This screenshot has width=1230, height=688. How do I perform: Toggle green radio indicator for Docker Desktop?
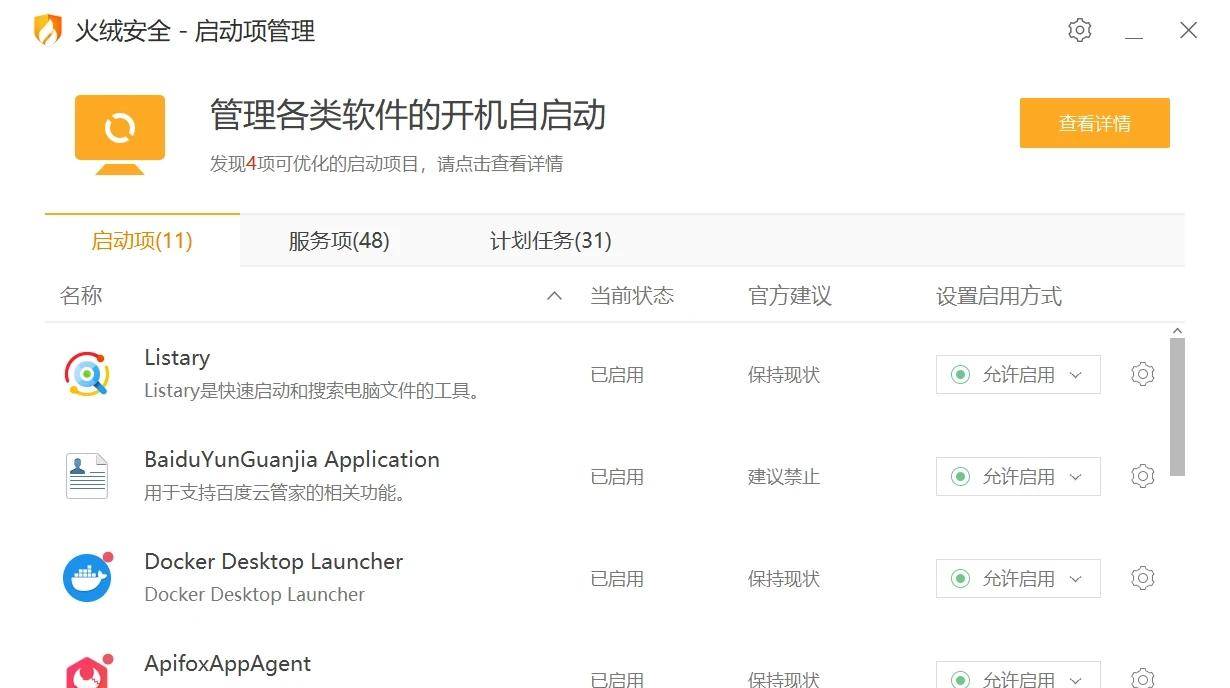point(960,579)
